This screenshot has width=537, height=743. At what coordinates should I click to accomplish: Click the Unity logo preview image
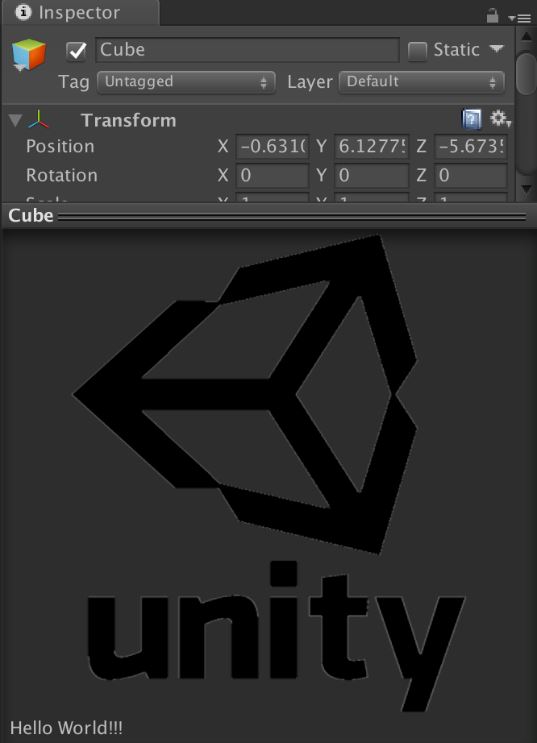(x=269, y=471)
